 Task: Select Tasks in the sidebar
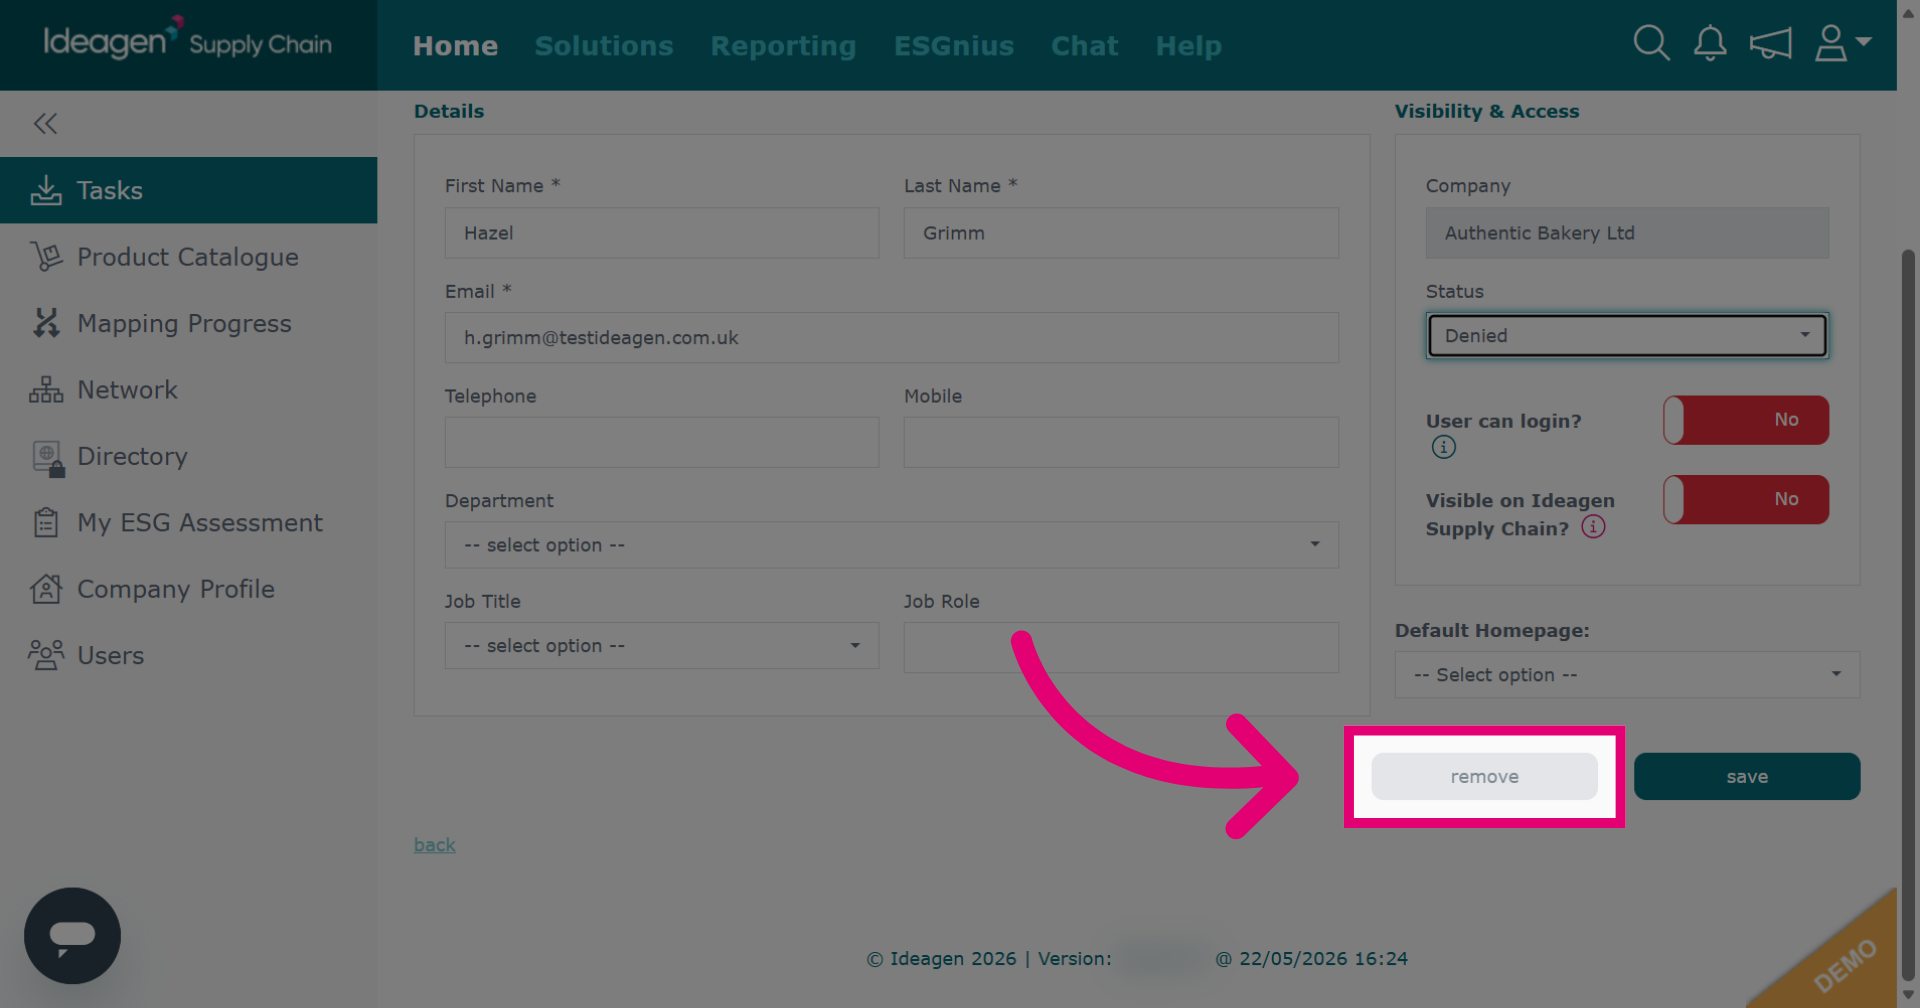(188, 190)
